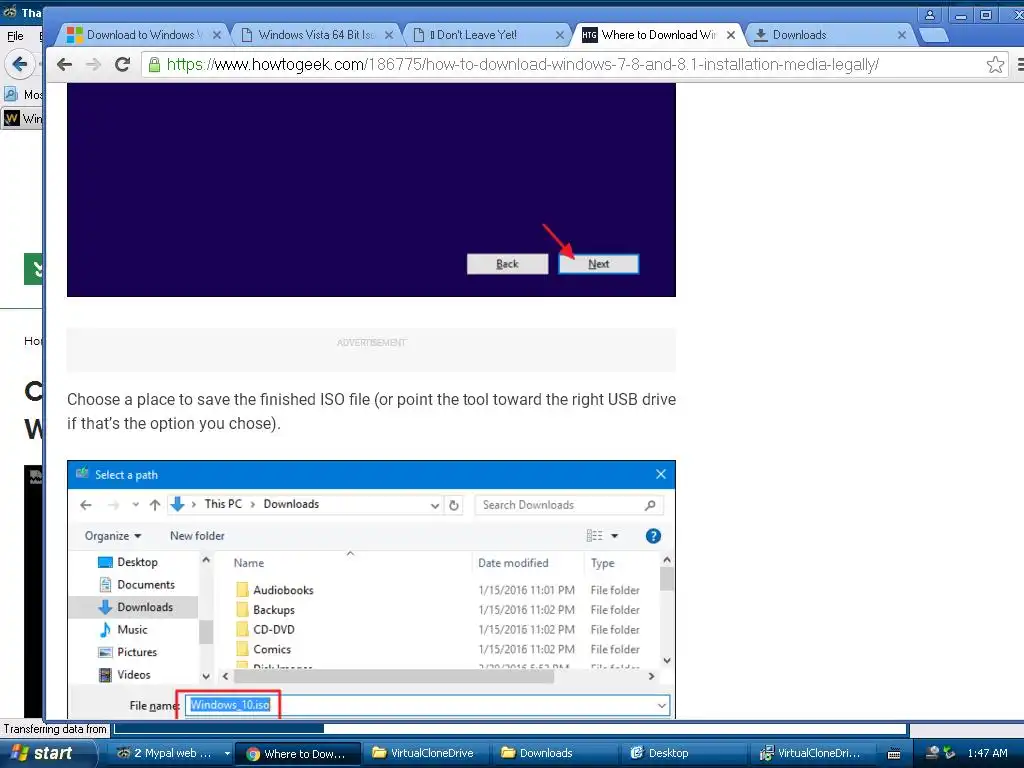This screenshot has height=768, width=1024.
Task: Open the File name dropdown arrow
Action: point(662,705)
